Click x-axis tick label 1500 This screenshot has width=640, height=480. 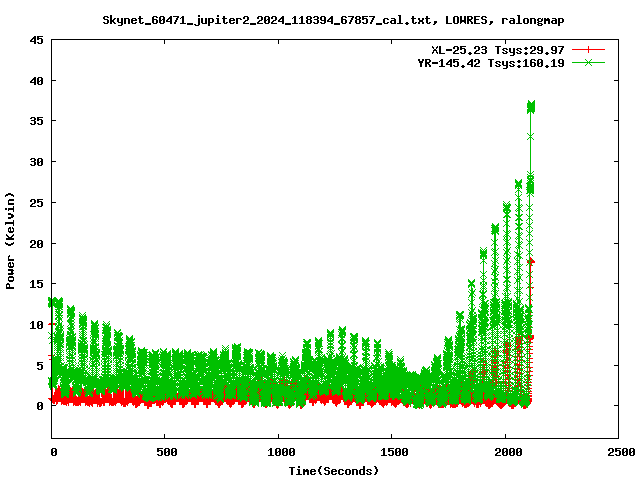[394, 452]
